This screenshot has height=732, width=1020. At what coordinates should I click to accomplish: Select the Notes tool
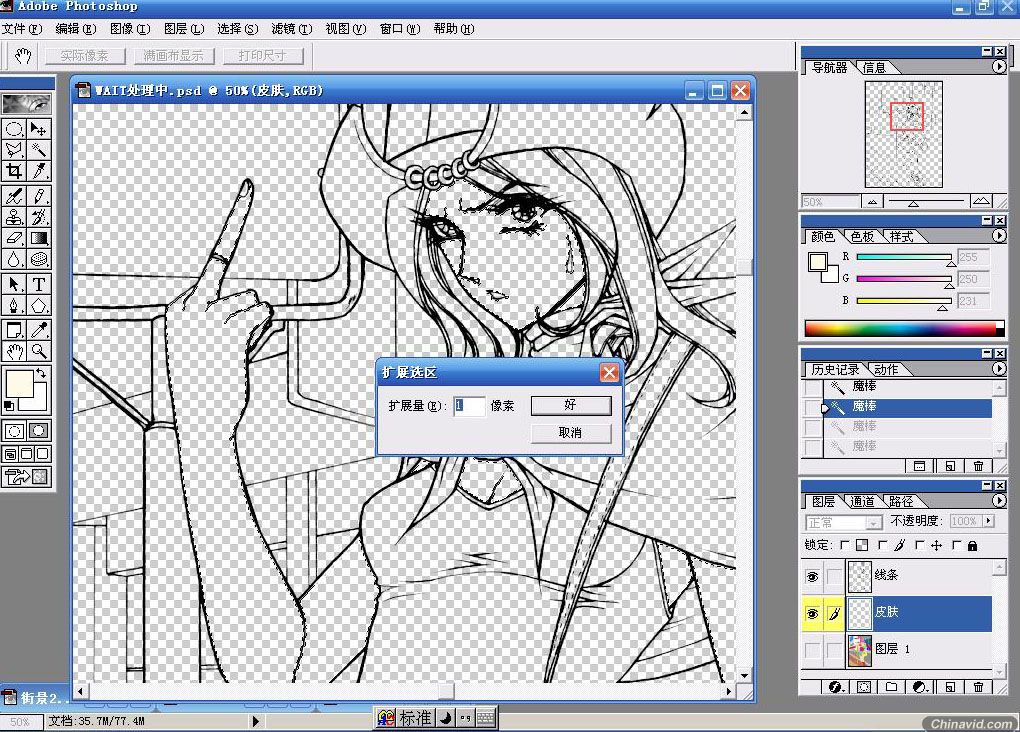[14, 331]
